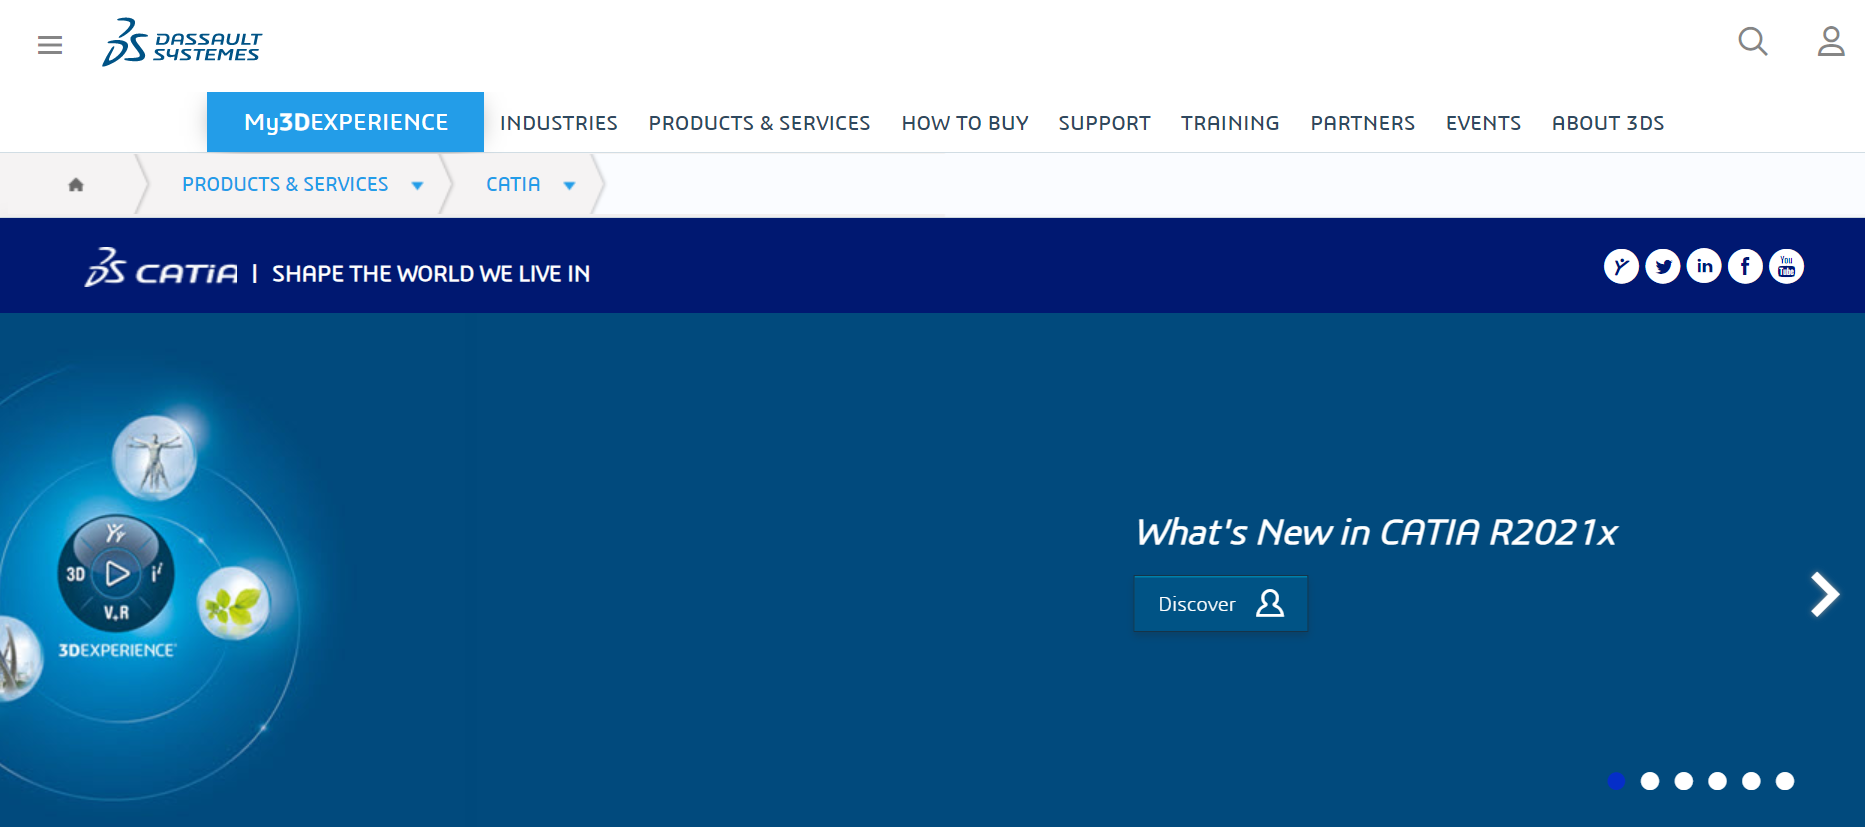This screenshot has width=1865, height=827.
Task: Click 'What's New in CATIA R2021x' headline
Action: [1376, 532]
